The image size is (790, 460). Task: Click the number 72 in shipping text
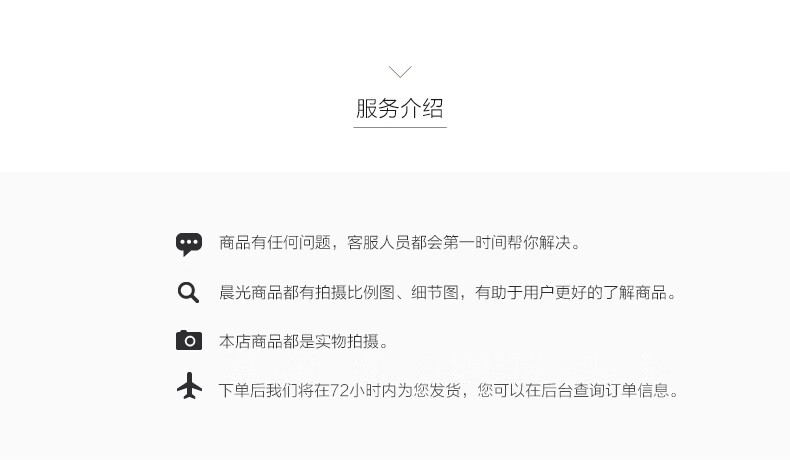[x=340, y=390]
